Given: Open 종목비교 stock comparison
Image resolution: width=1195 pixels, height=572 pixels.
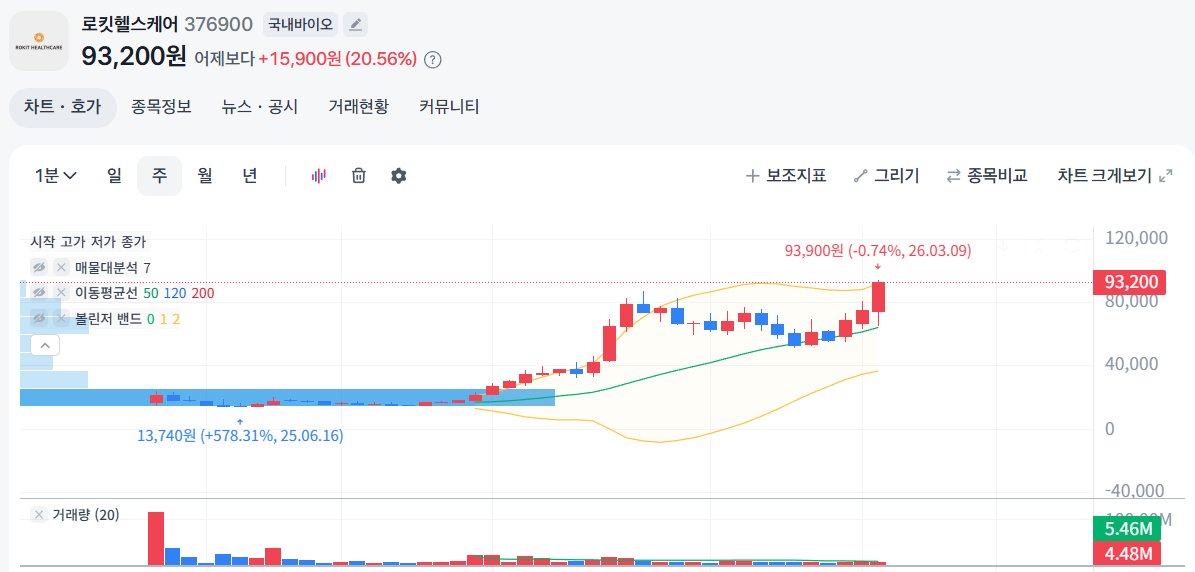Looking at the screenshot, I should (x=987, y=176).
